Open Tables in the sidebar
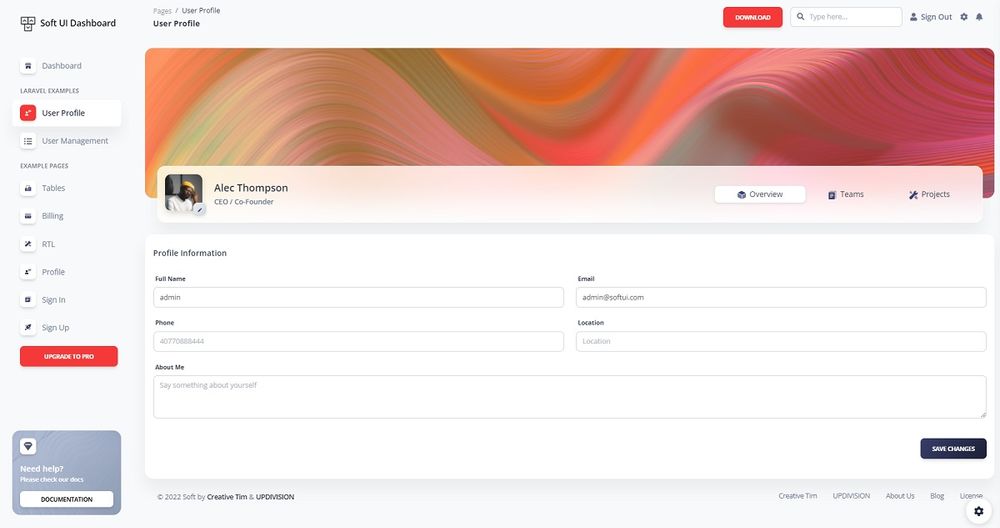 point(66,188)
